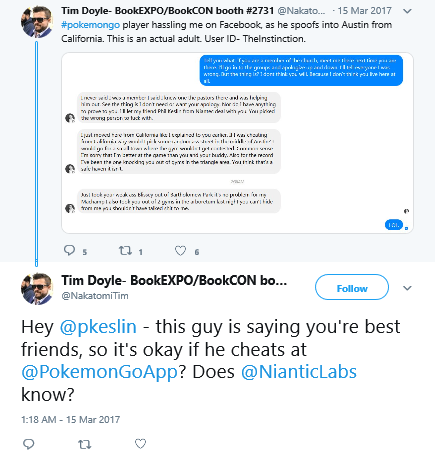Retweet the main tweet mentioning @pkeslin
The width and height of the screenshot is (435, 456).
pyautogui.click(x=84, y=444)
